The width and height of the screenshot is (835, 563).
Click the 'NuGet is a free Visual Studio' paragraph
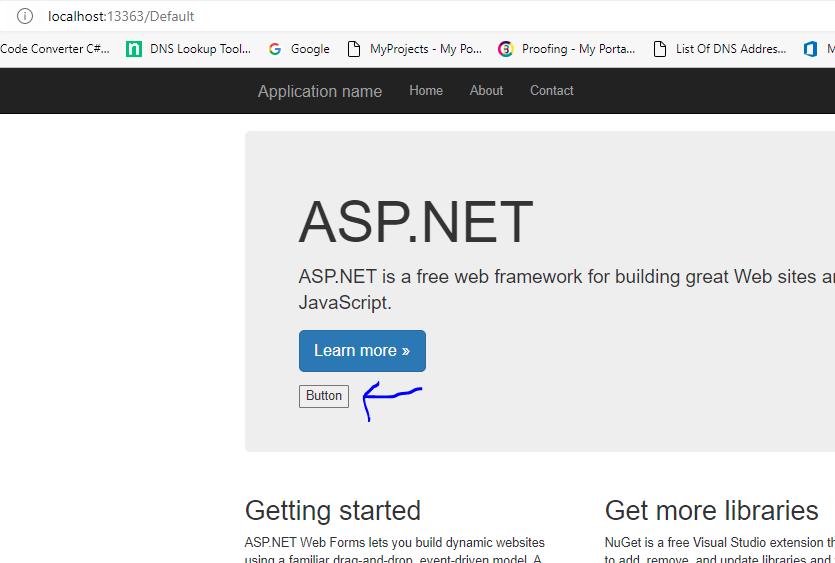tap(719, 550)
